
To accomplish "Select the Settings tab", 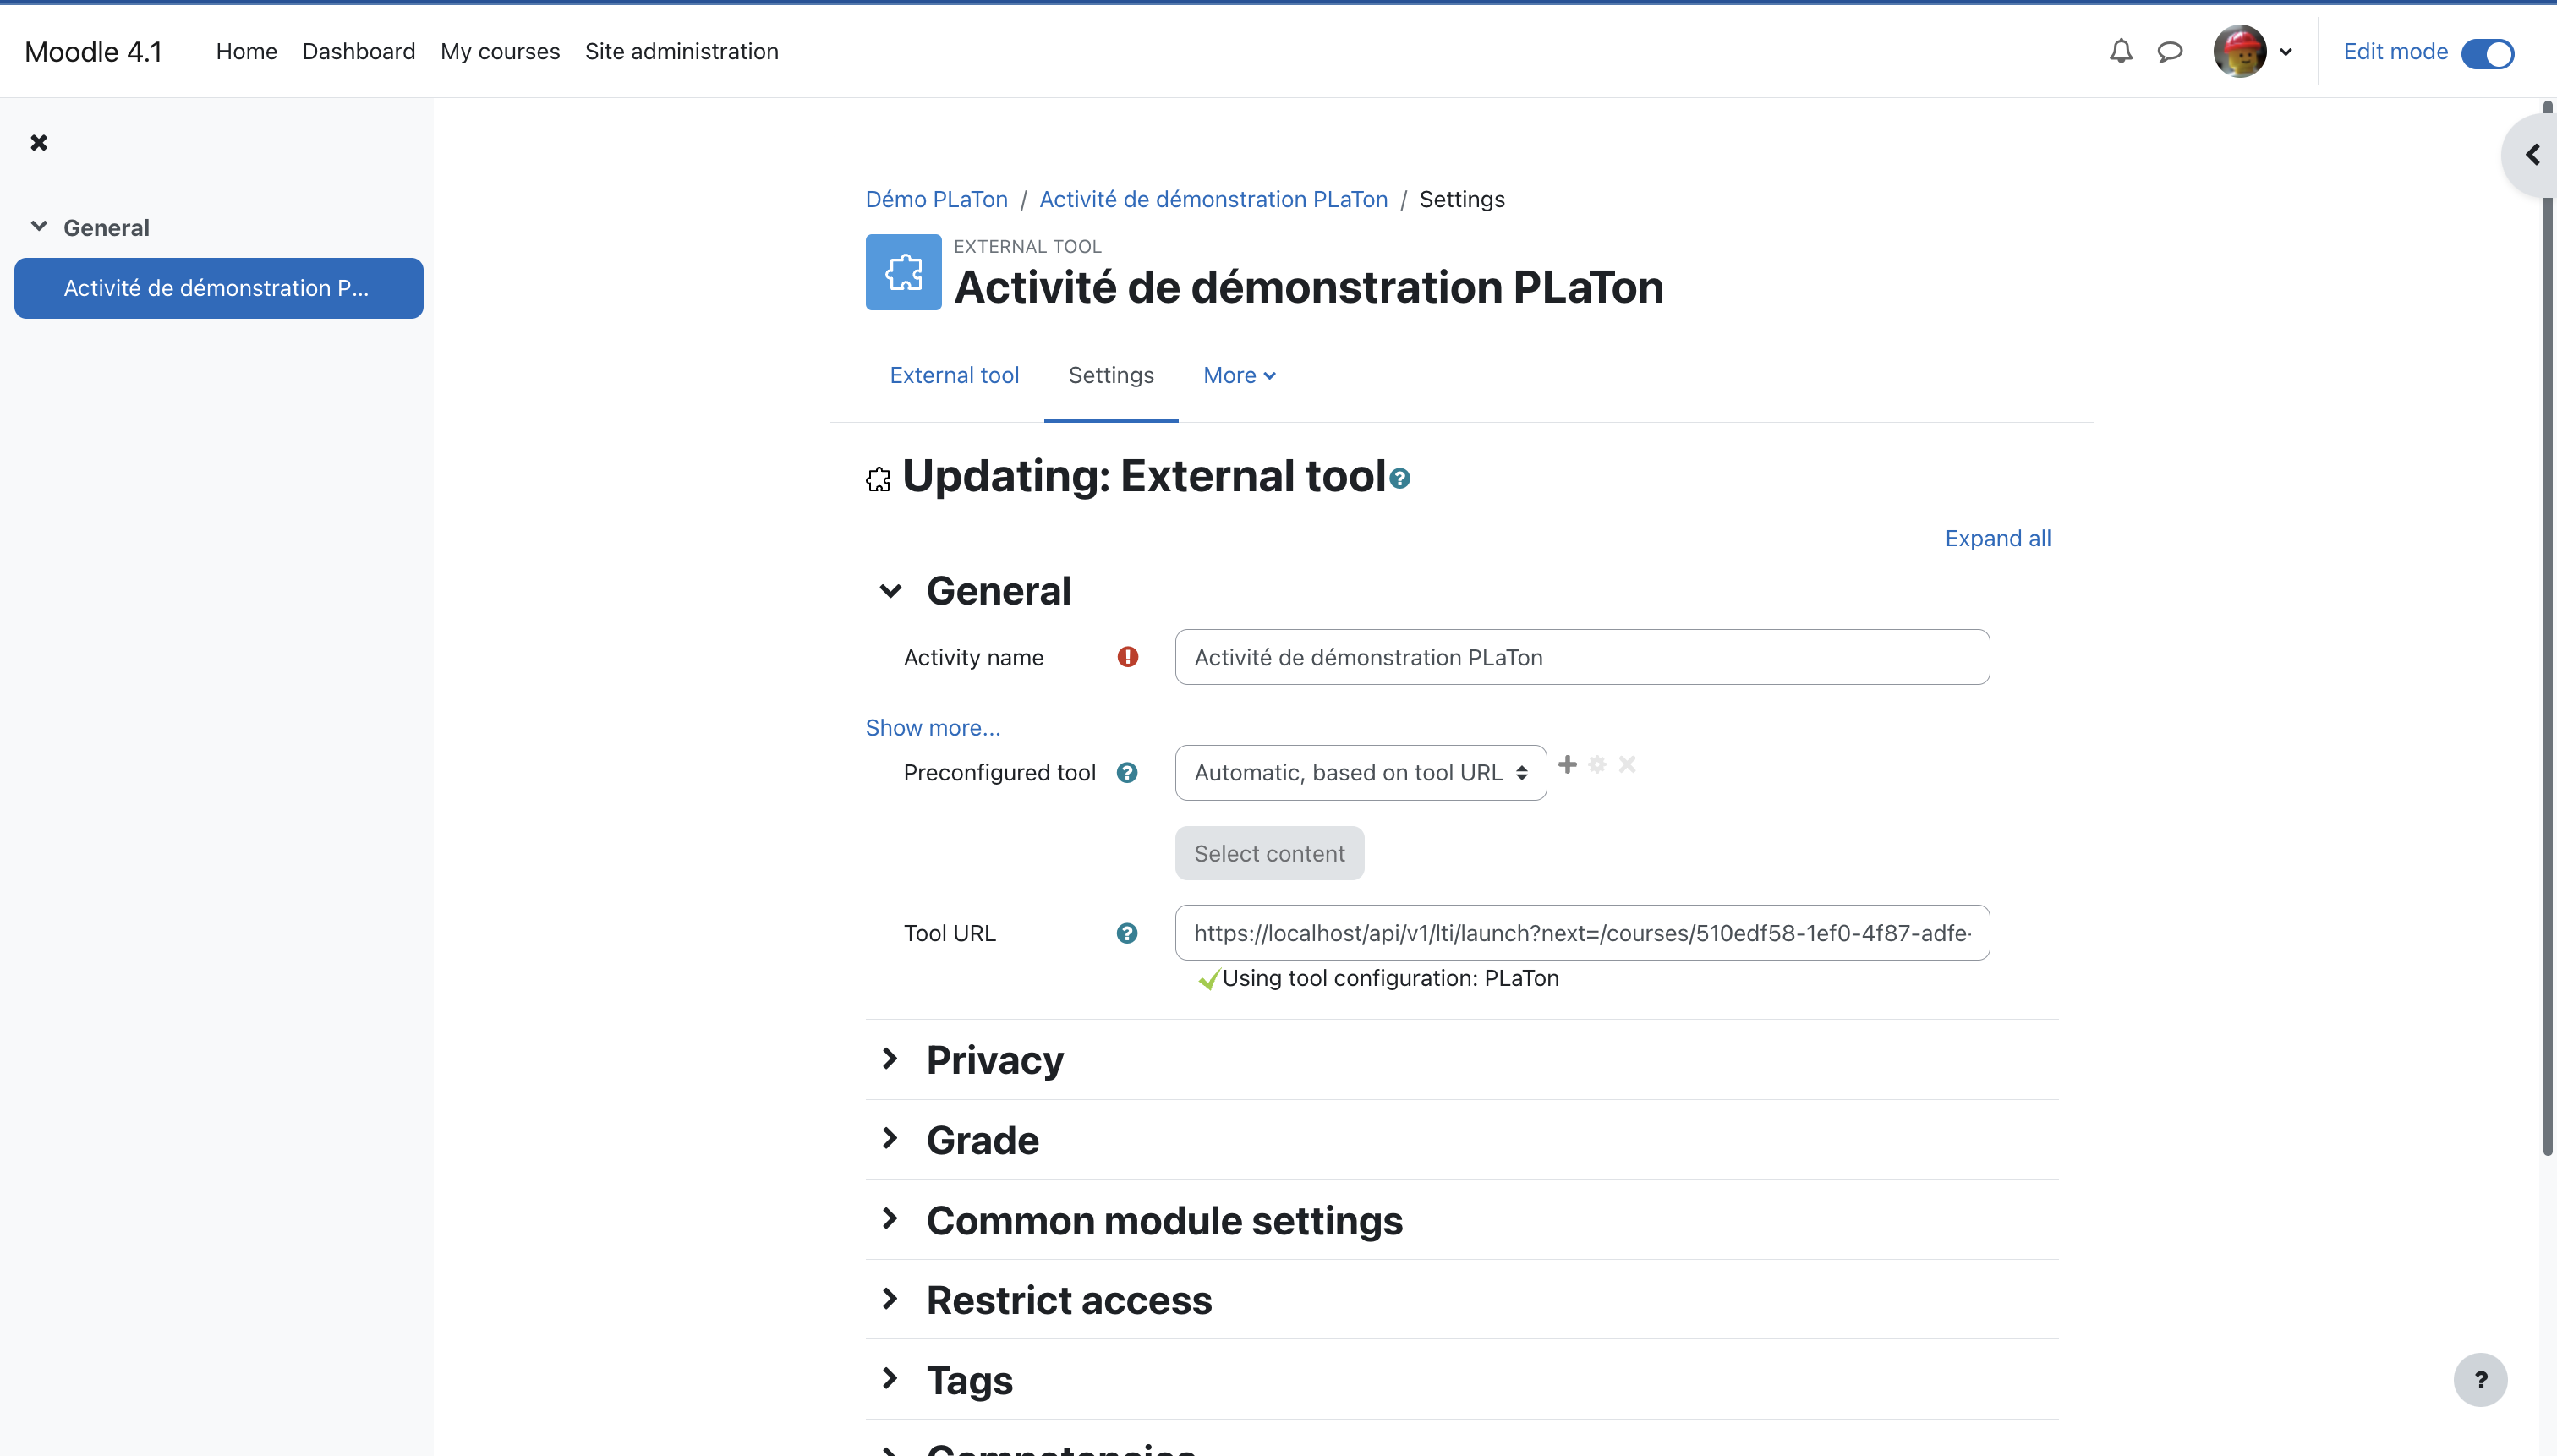I will coord(1110,374).
